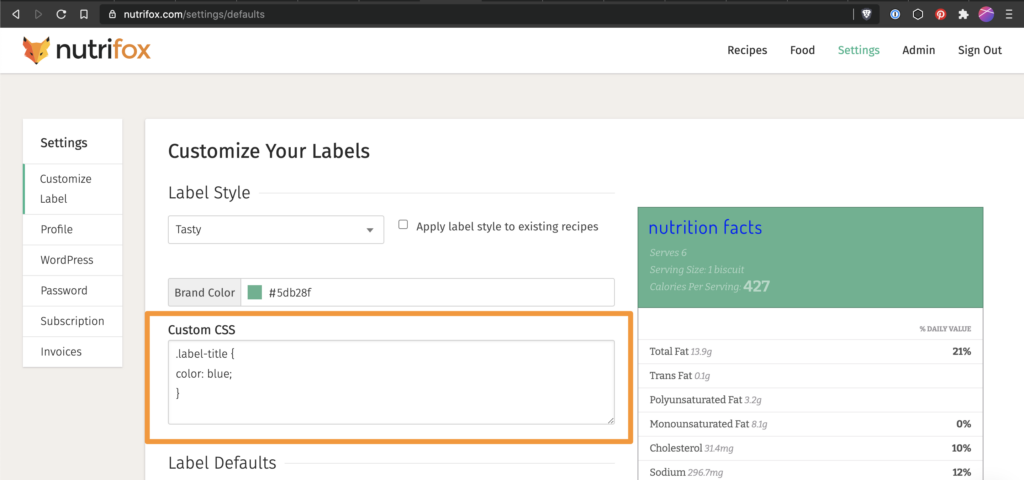Click the browser back arrow

pyautogui.click(x=16, y=14)
